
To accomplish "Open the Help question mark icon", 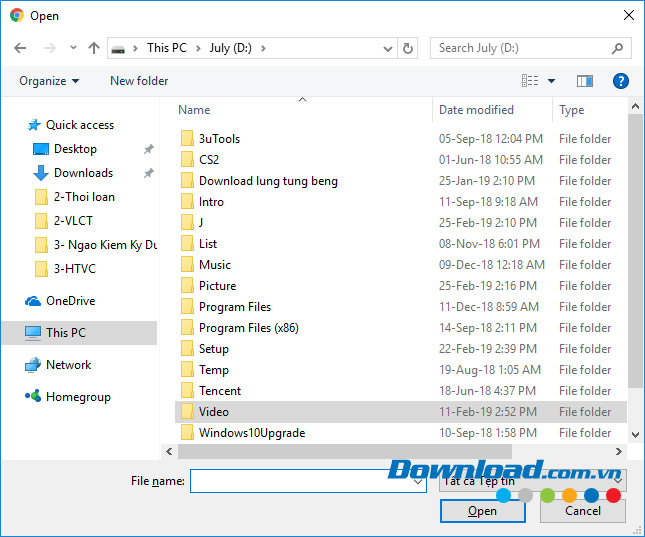I will pyautogui.click(x=620, y=81).
